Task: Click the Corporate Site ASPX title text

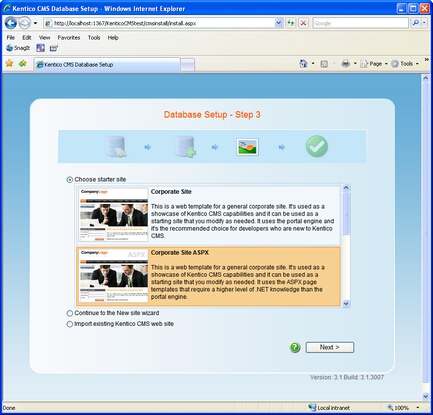Action: [x=180, y=253]
